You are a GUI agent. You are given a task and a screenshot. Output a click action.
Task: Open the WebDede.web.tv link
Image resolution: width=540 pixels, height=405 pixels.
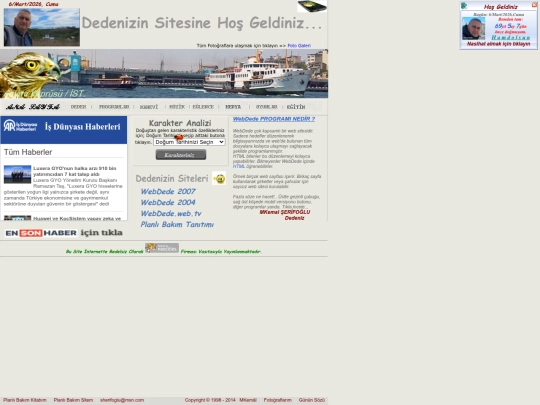click(x=171, y=214)
